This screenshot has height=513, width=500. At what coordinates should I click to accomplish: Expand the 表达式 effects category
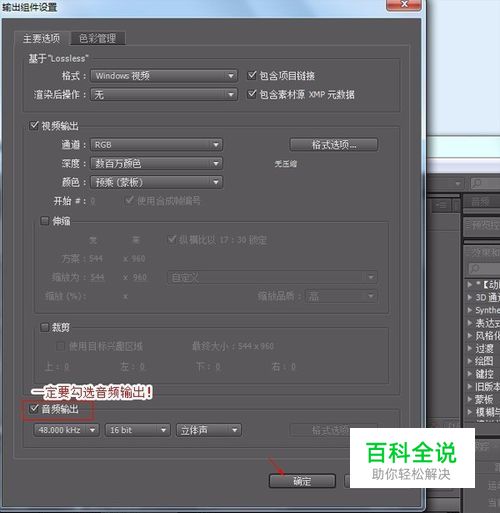470,323
